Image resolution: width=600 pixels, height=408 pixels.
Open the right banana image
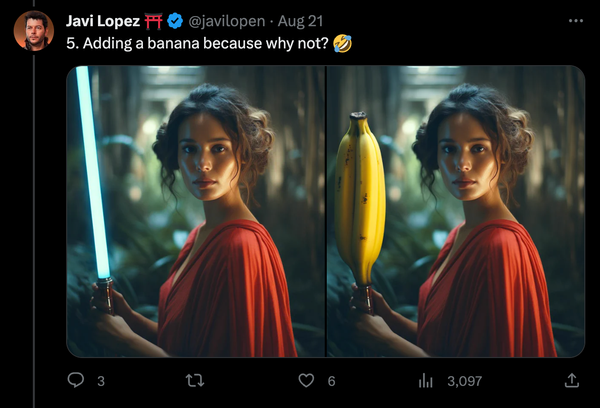coord(455,211)
